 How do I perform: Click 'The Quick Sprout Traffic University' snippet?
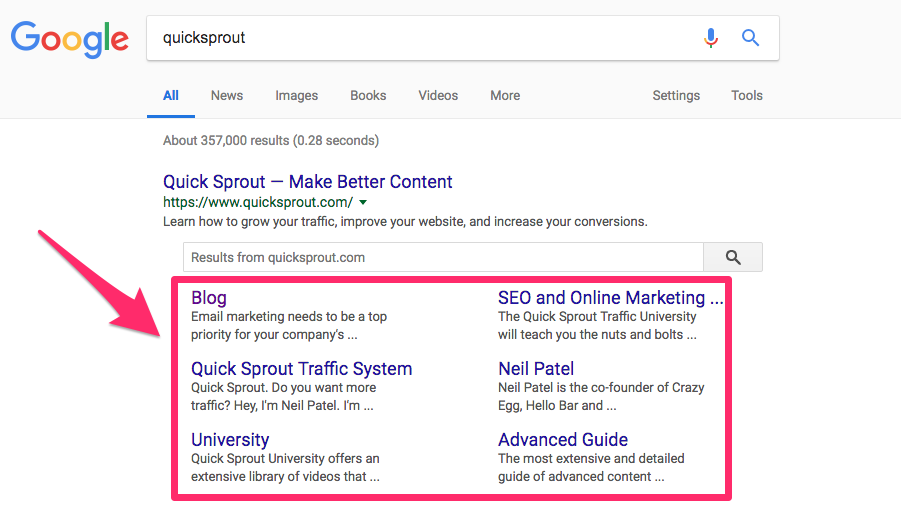pos(597,326)
